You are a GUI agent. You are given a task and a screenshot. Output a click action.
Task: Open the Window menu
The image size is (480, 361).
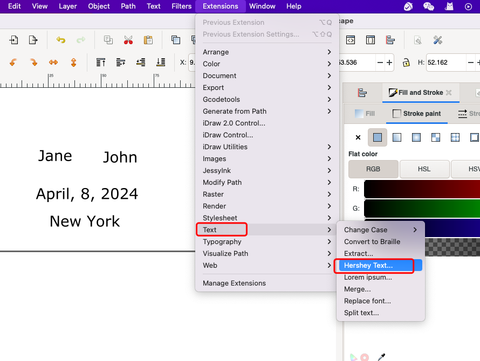tap(262, 6)
